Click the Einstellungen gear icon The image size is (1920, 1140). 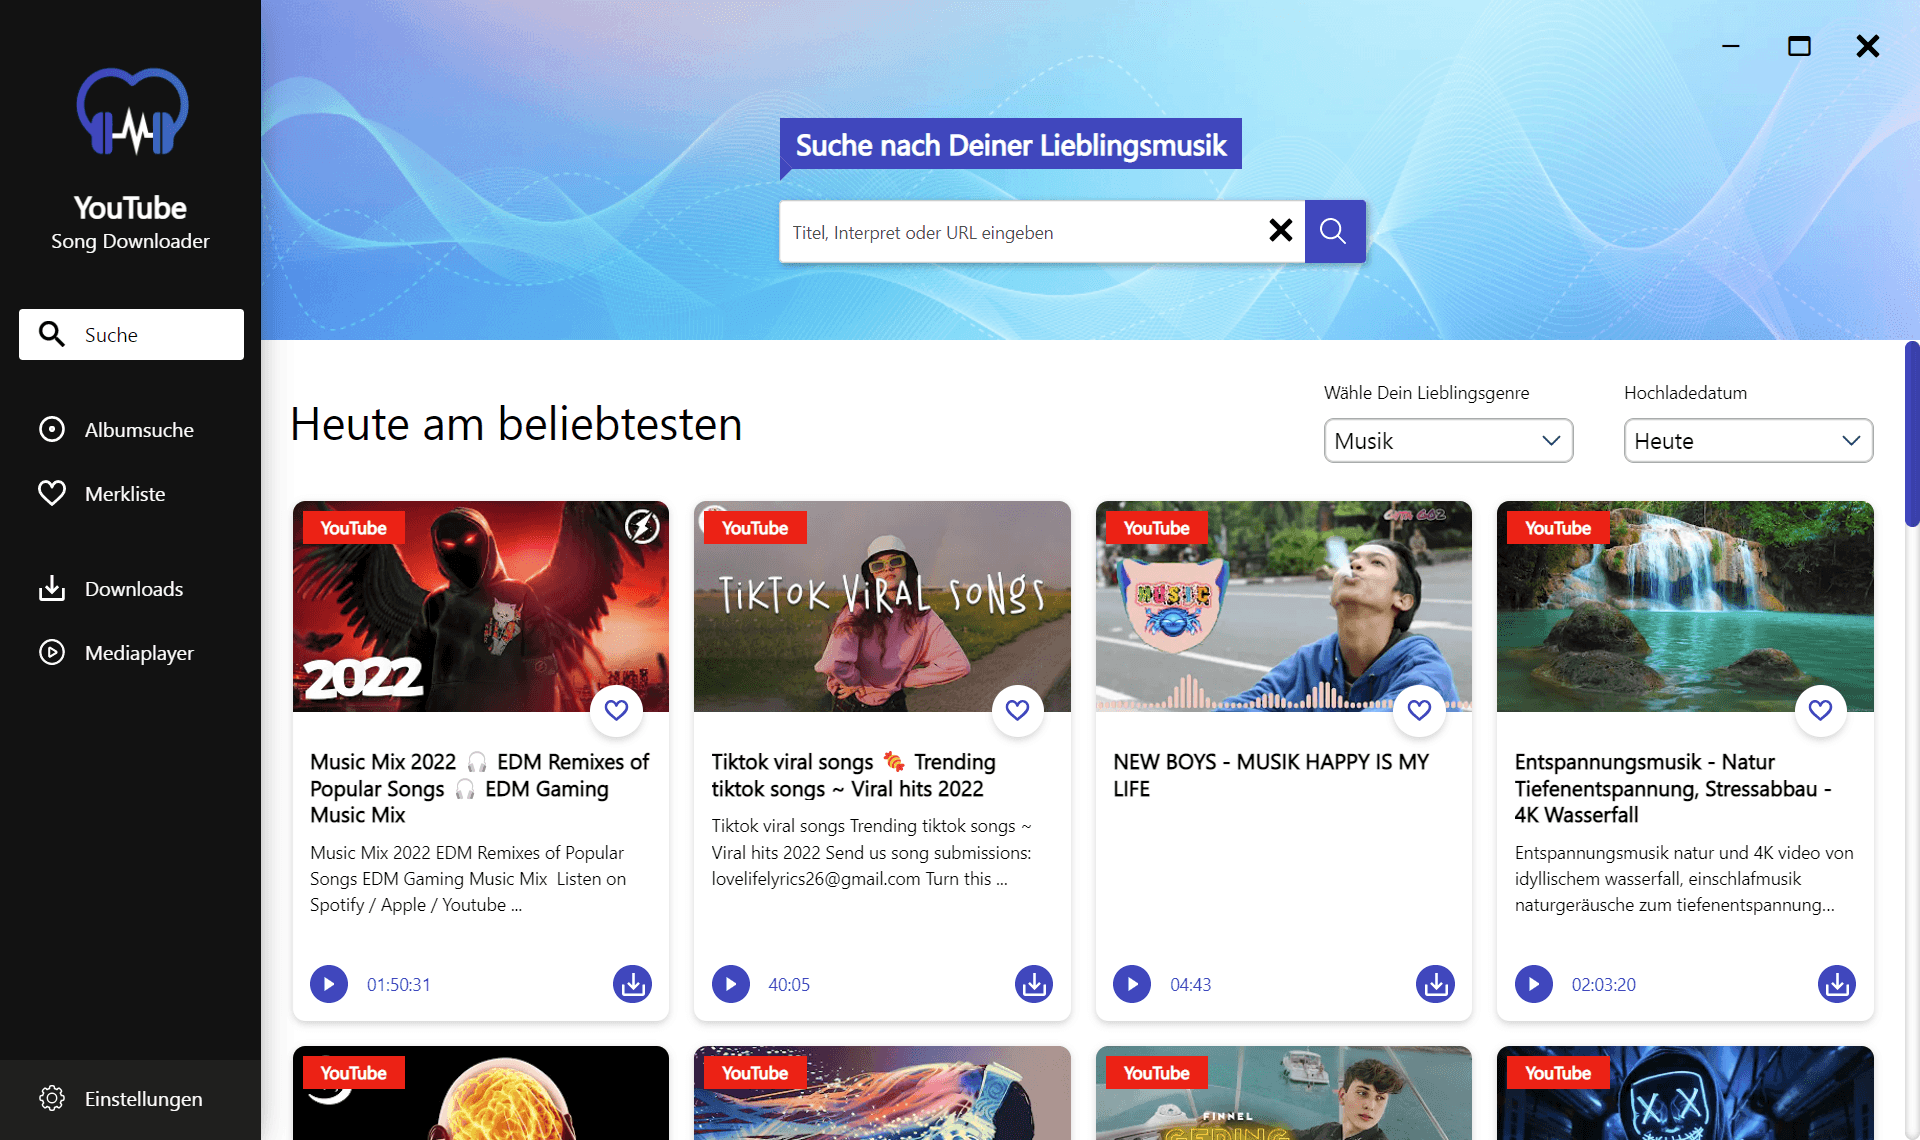pos(52,1098)
